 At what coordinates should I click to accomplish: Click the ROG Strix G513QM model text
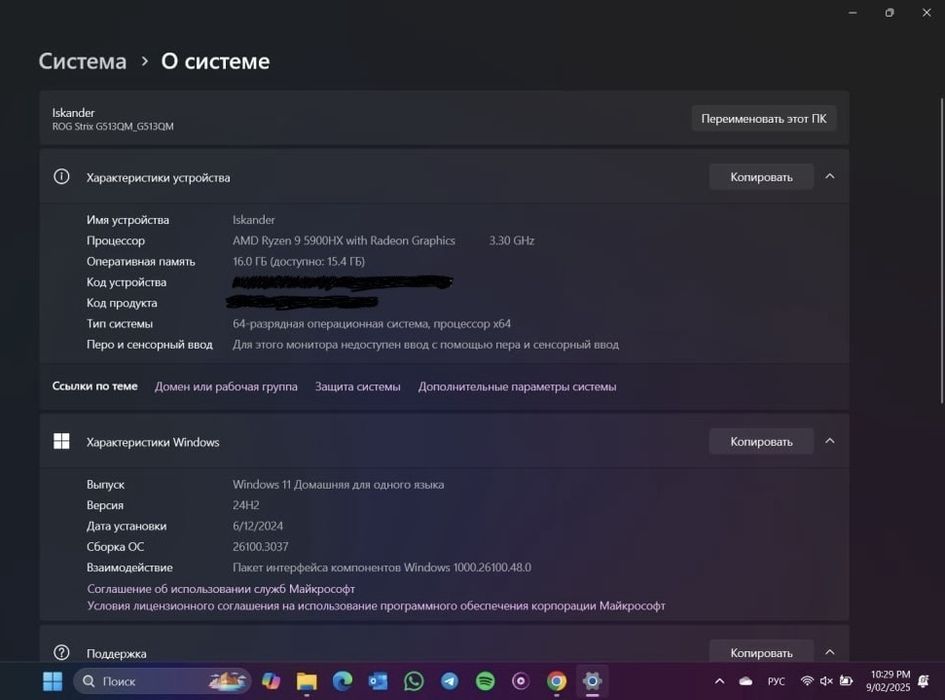point(113,126)
